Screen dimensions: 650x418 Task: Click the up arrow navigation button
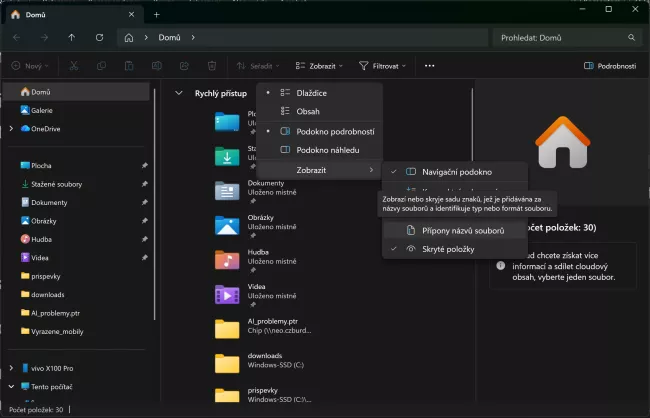click(71, 38)
